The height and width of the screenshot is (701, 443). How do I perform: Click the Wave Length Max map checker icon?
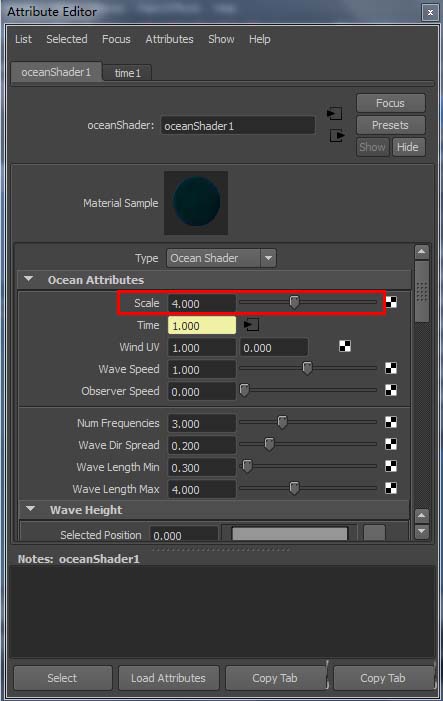391,488
